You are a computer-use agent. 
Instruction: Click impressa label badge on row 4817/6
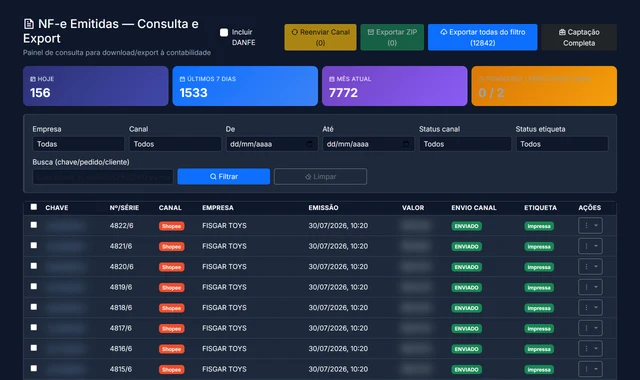(539, 329)
